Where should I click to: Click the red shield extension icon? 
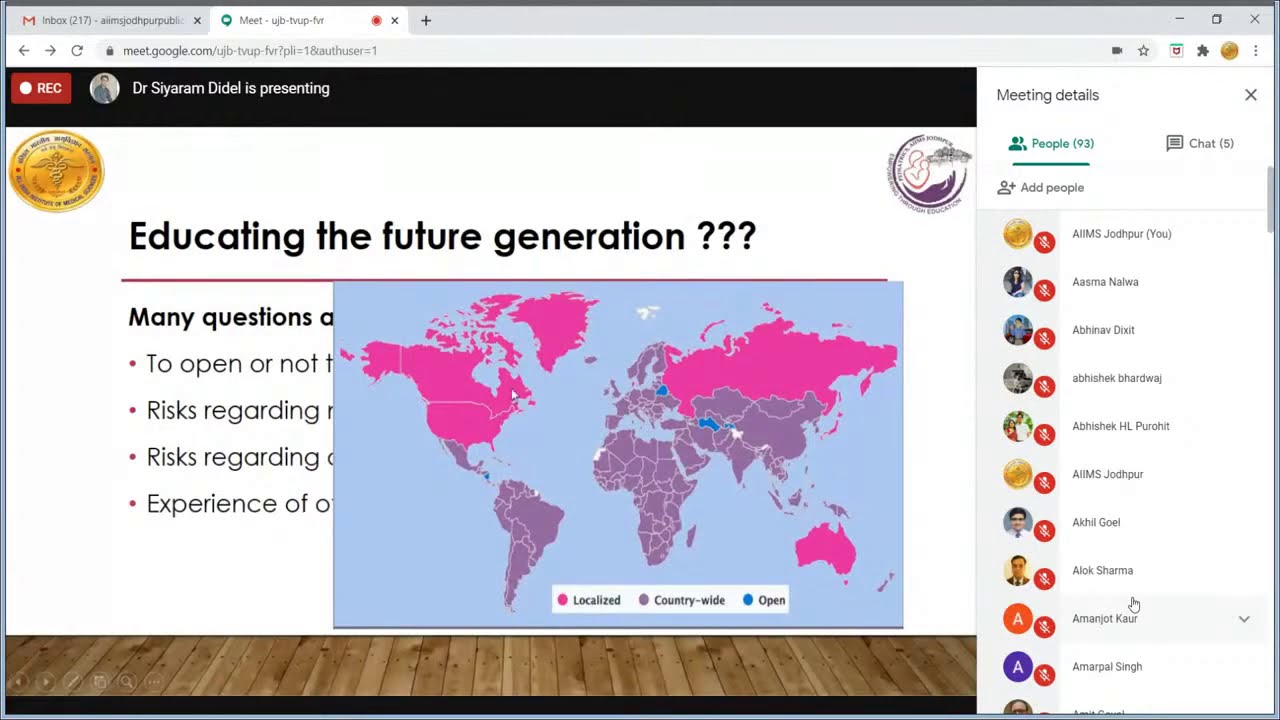coord(1177,51)
